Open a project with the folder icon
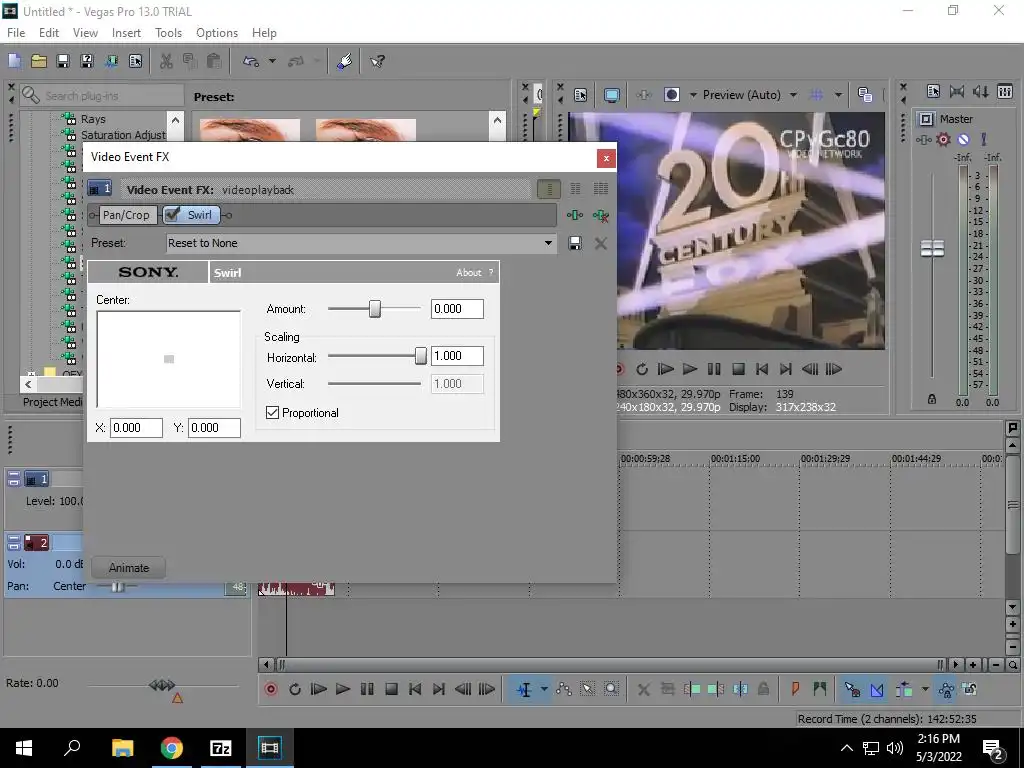The image size is (1024, 768). coord(39,61)
